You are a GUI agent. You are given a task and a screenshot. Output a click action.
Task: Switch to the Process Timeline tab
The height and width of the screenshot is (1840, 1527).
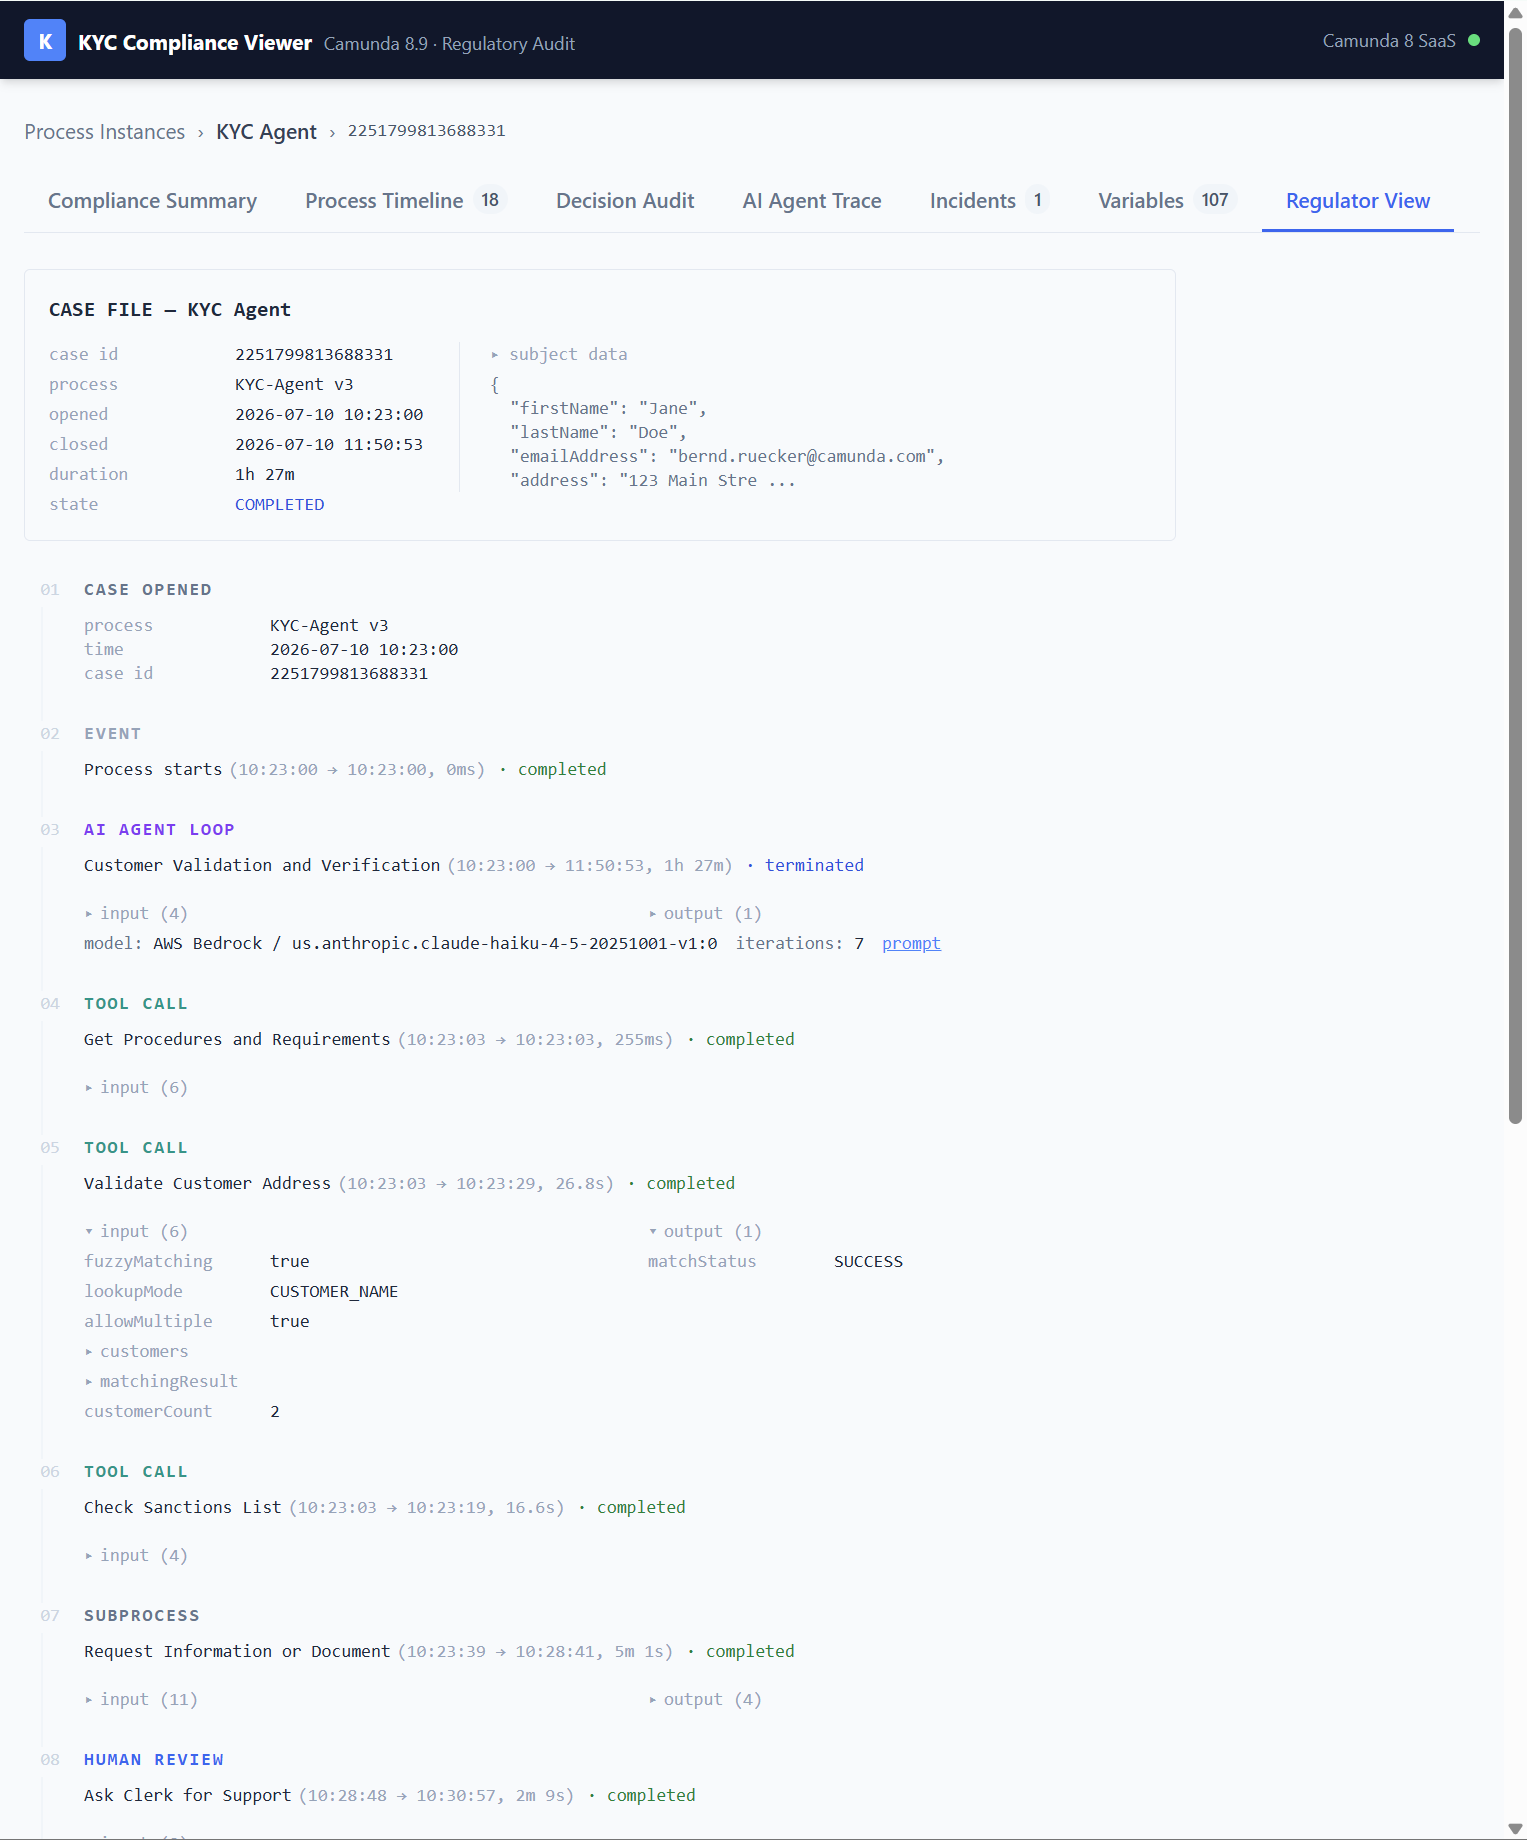(x=405, y=201)
